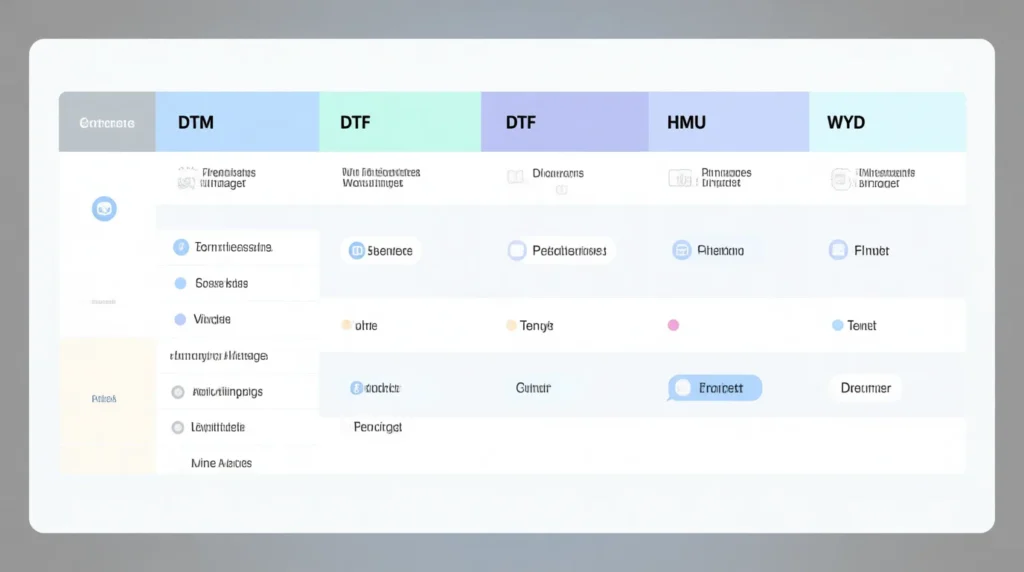Click the gray header cell at top-left of table
1024x572 pixels.
tap(107, 122)
